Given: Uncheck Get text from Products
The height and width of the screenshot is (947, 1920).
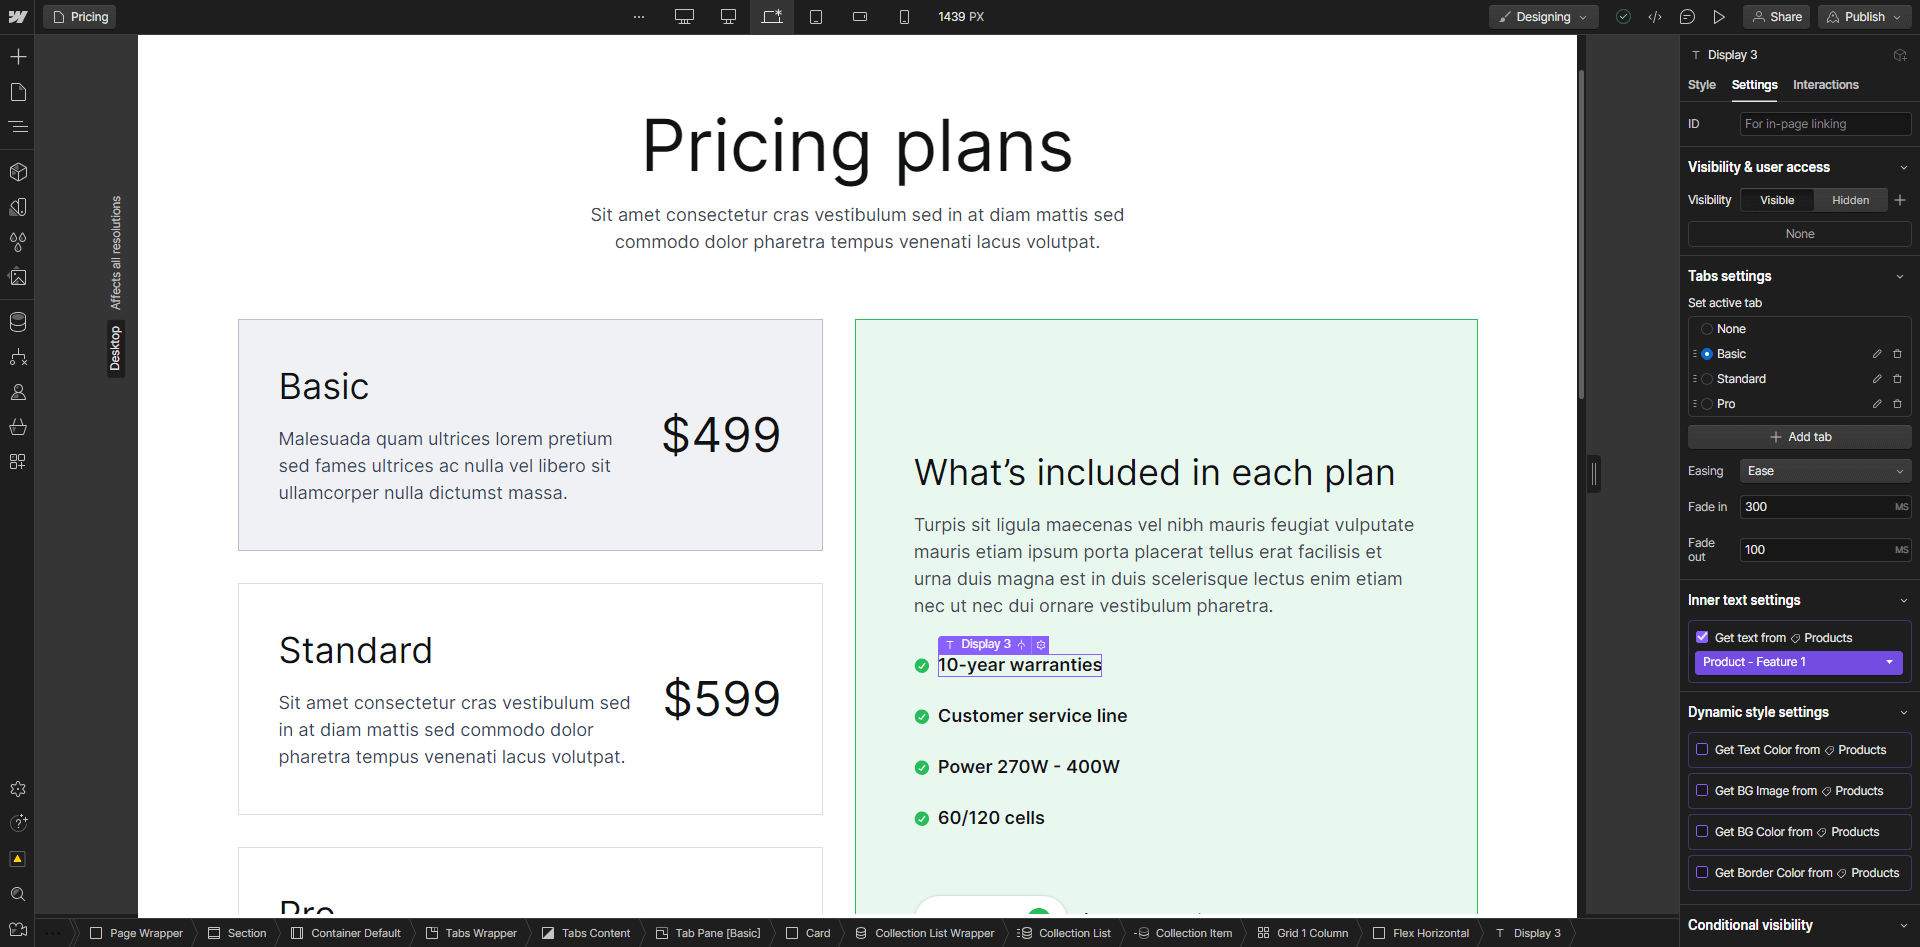Looking at the screenshot, I should pos(1704,637).
